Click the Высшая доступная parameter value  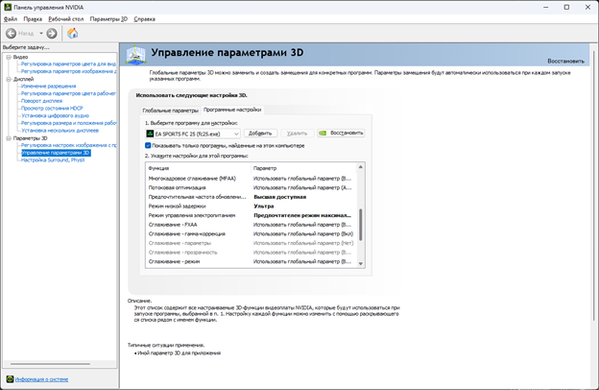[x=280, y=197]
